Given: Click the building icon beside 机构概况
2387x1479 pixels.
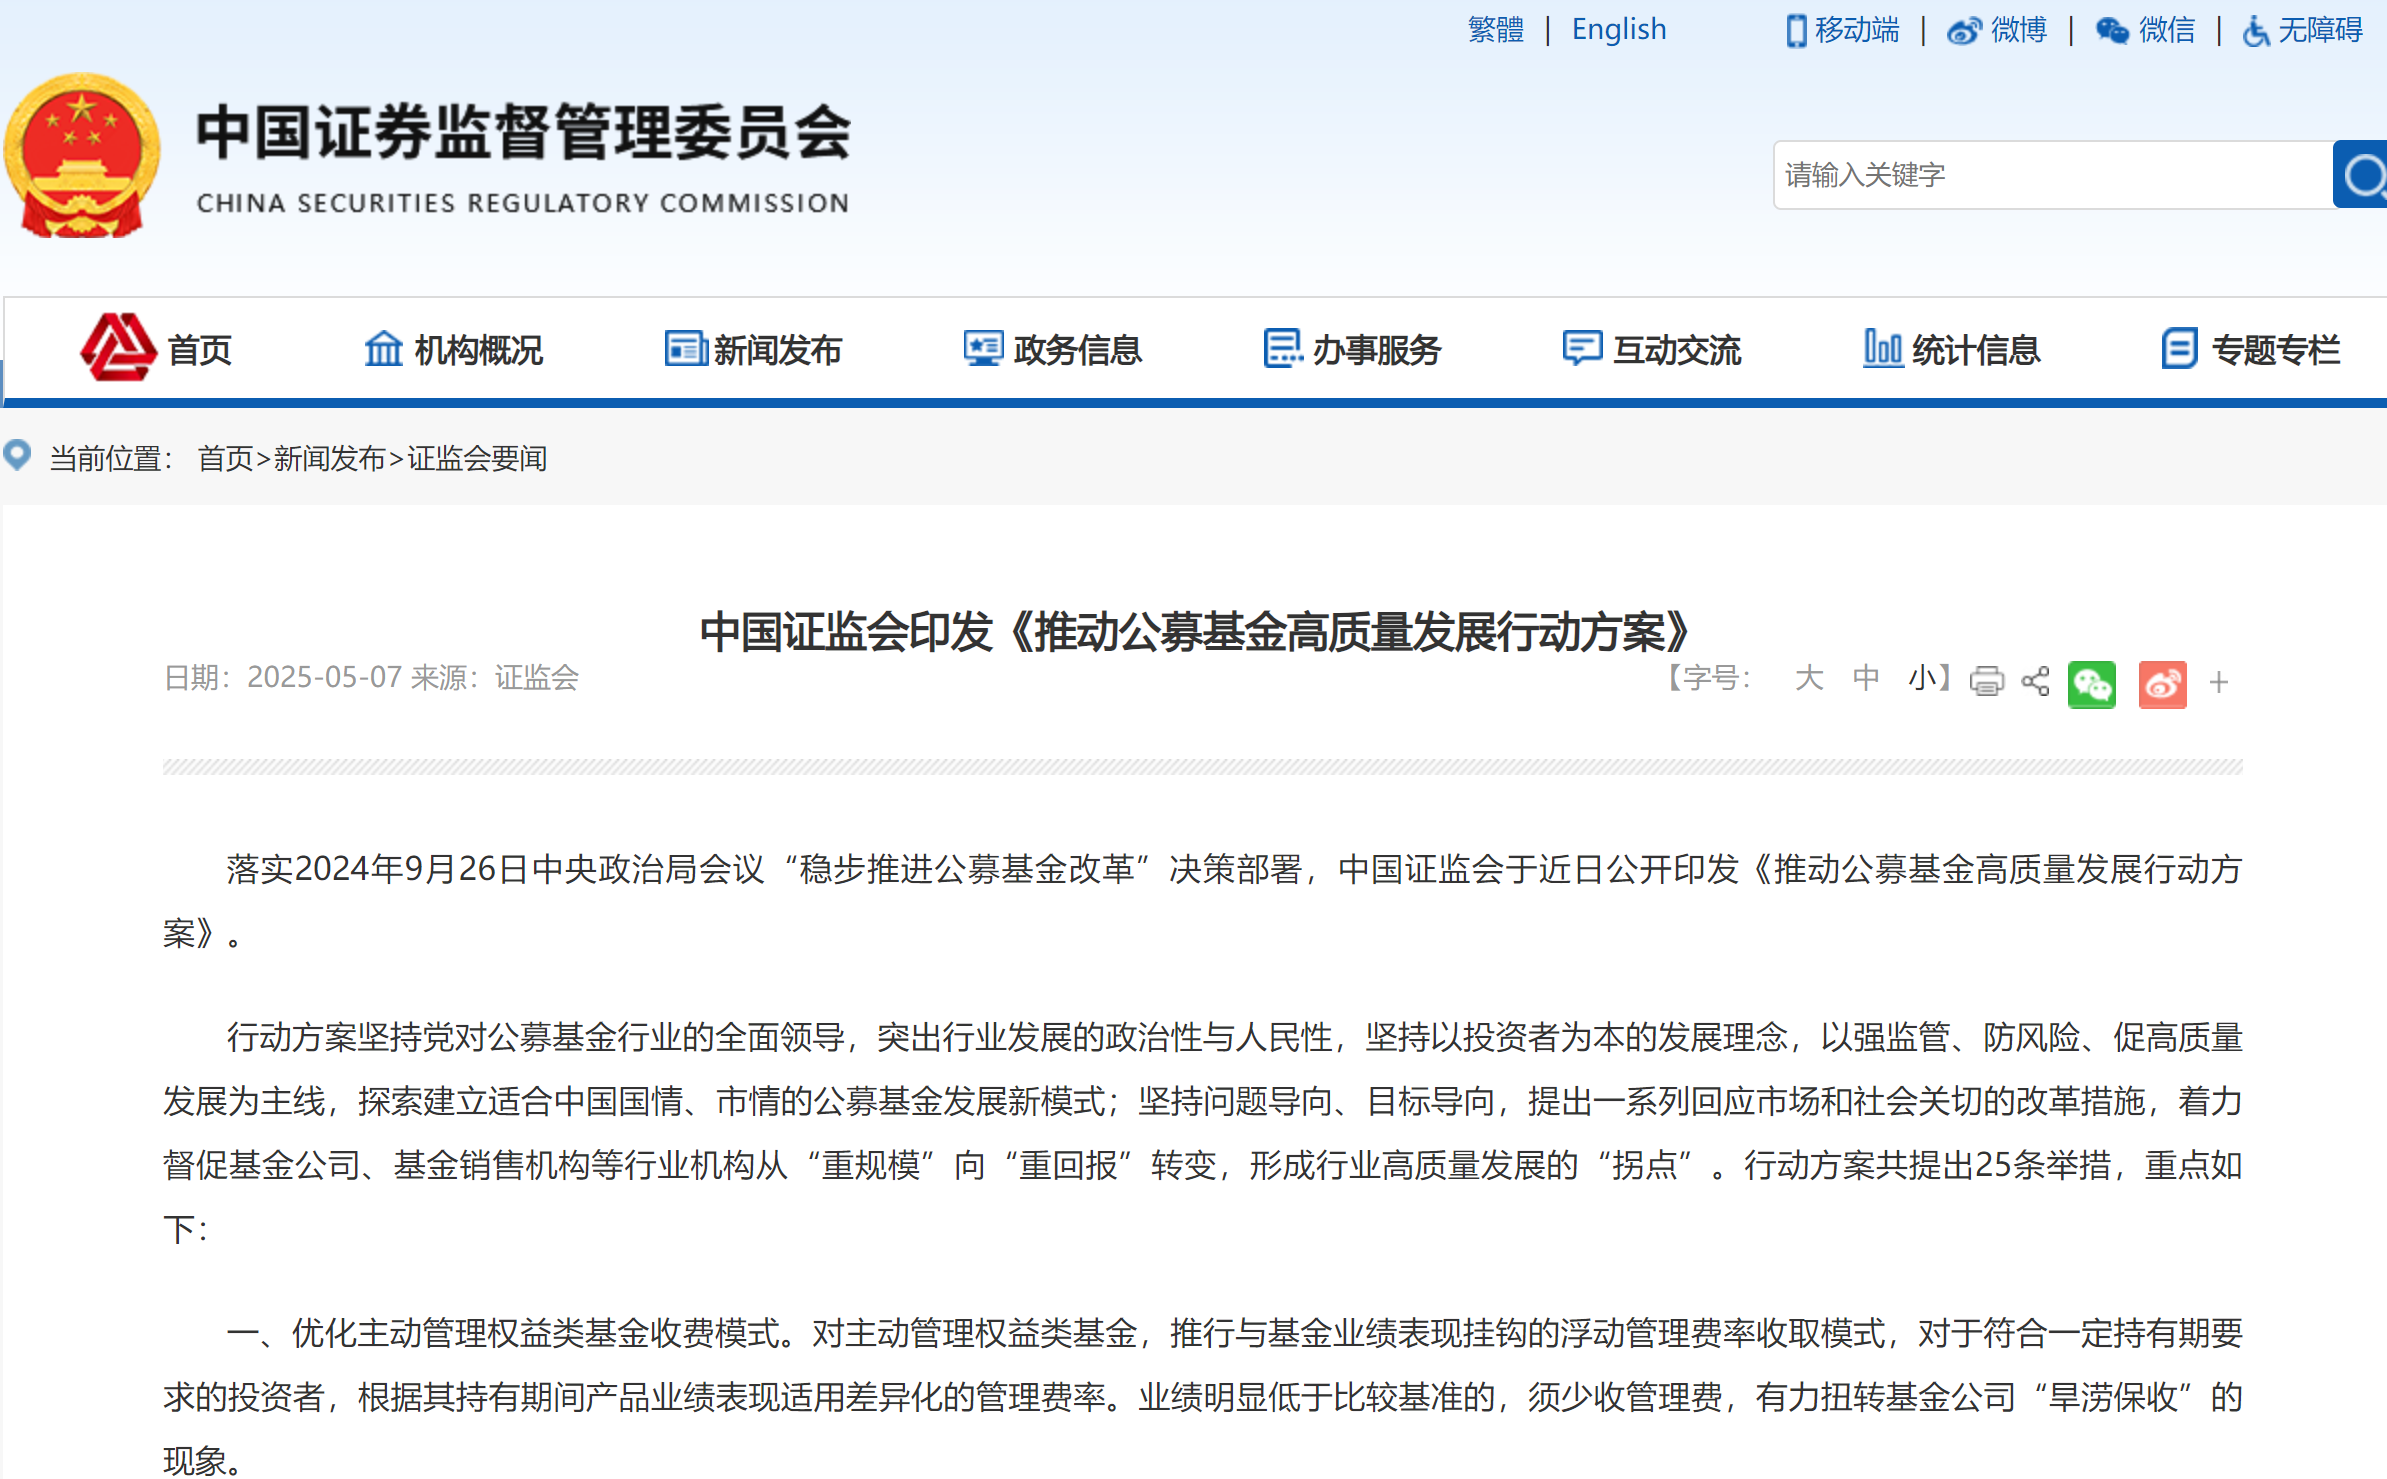Looking at the screenshot, I should pos(383,349).
